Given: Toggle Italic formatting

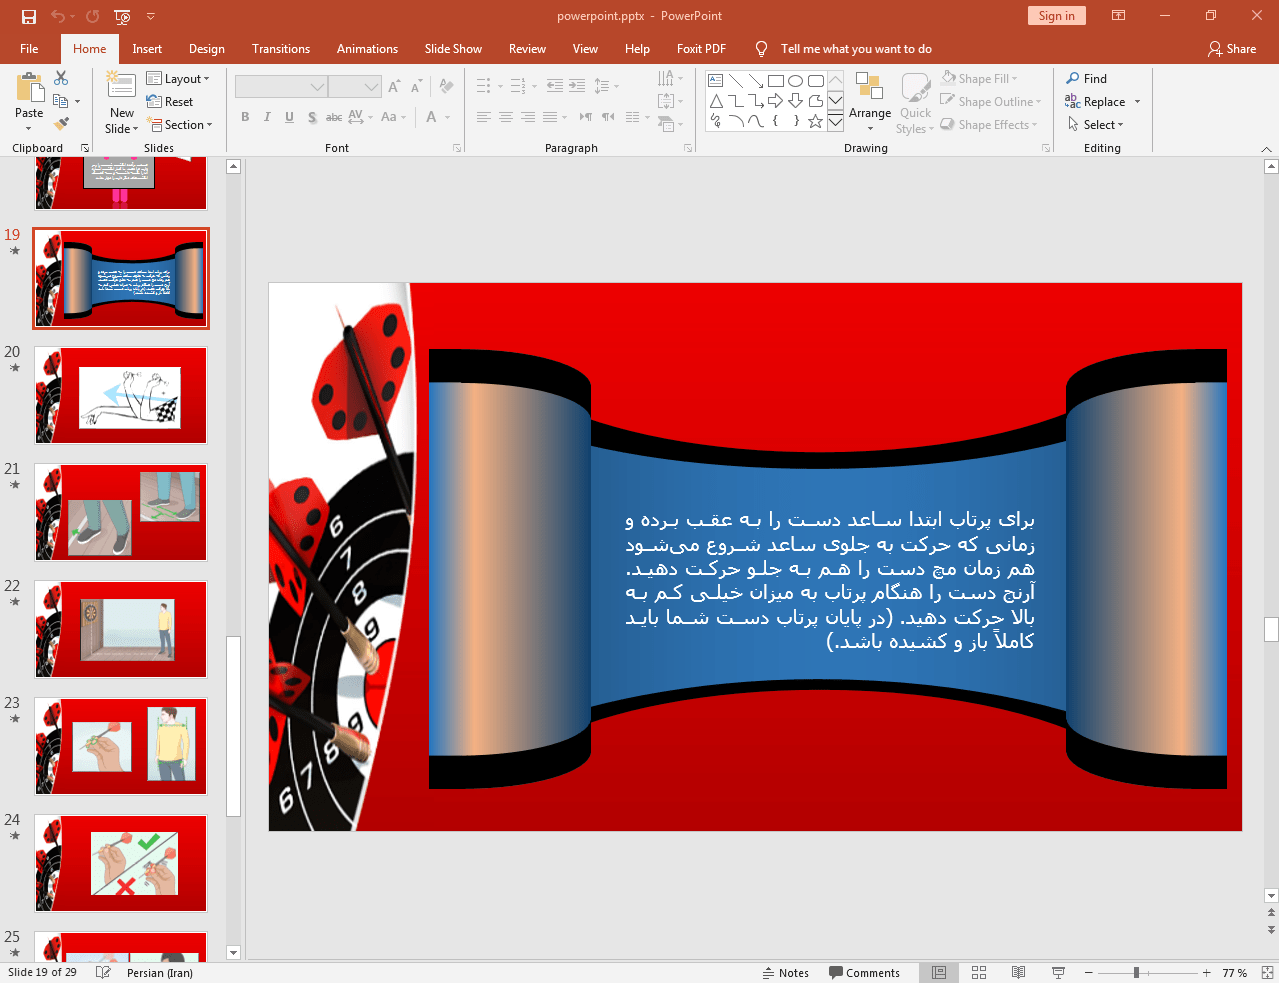Looking at the screenshot, I should click(267, 117).
